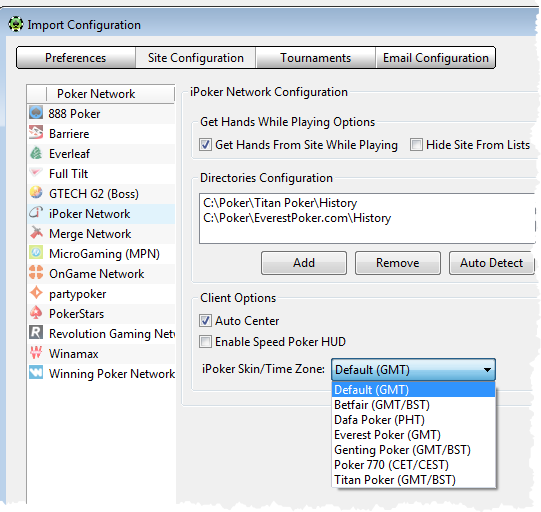The image size is (541, 512).
Task: Select the PokerStars row
Action: (x=101, y=314)
